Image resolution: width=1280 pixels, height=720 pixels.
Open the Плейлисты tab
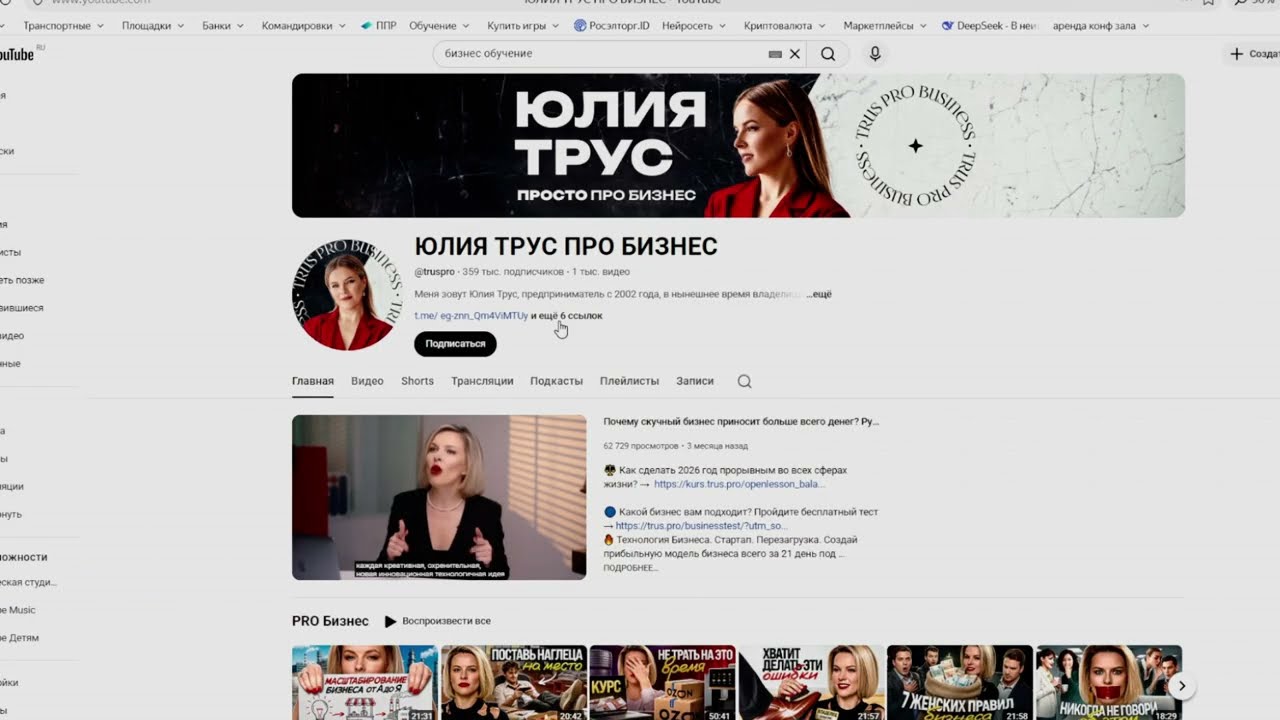[x=629, y=381]
